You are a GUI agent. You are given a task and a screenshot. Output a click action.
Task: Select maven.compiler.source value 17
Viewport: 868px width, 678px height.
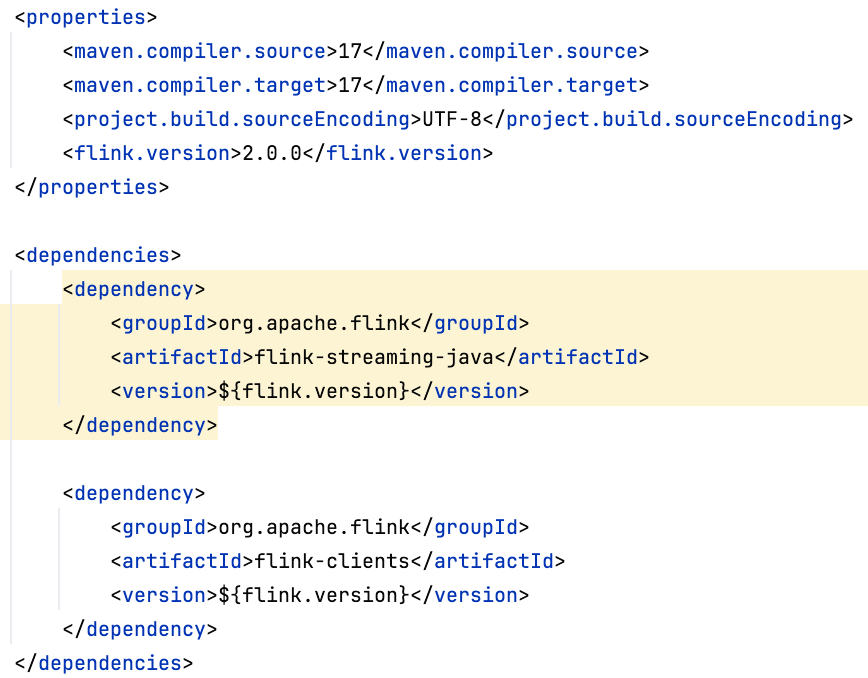click(350, 51)
